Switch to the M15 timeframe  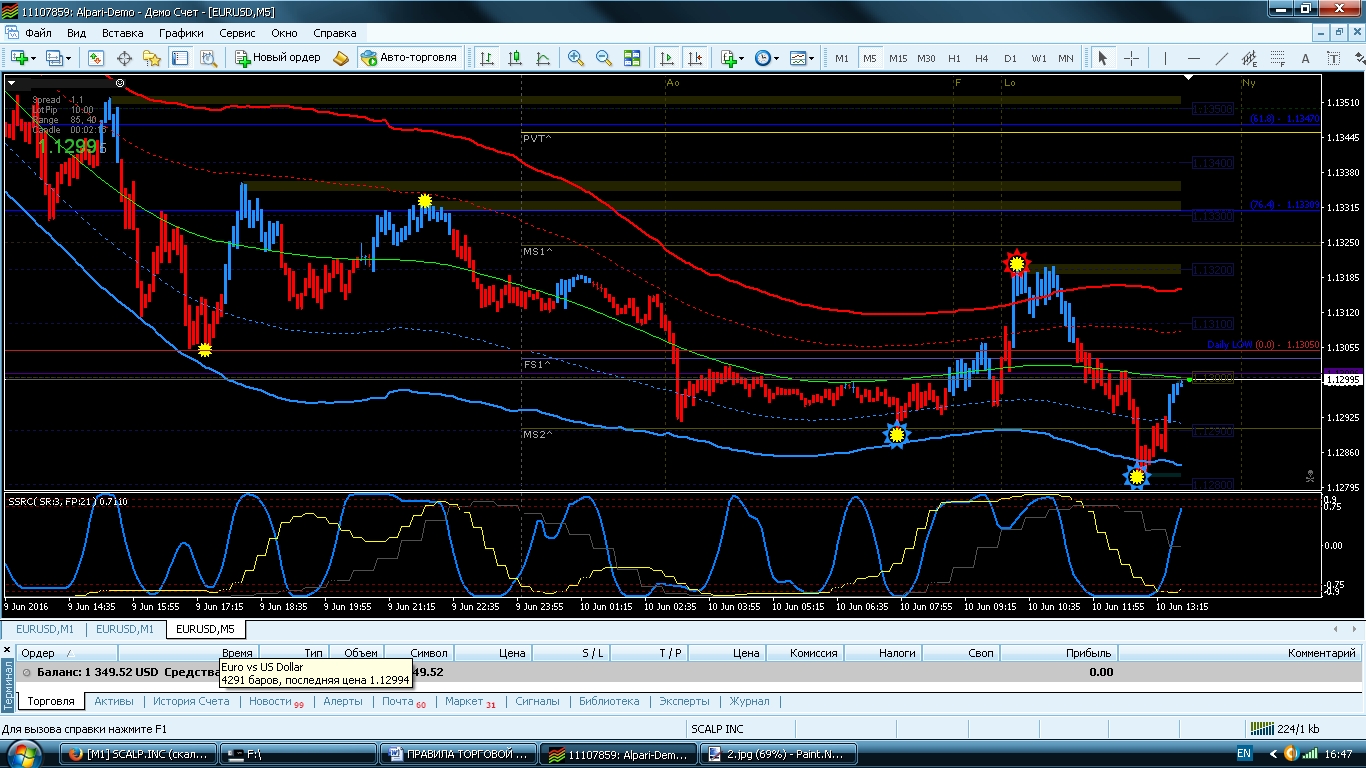tap(897, 58)
